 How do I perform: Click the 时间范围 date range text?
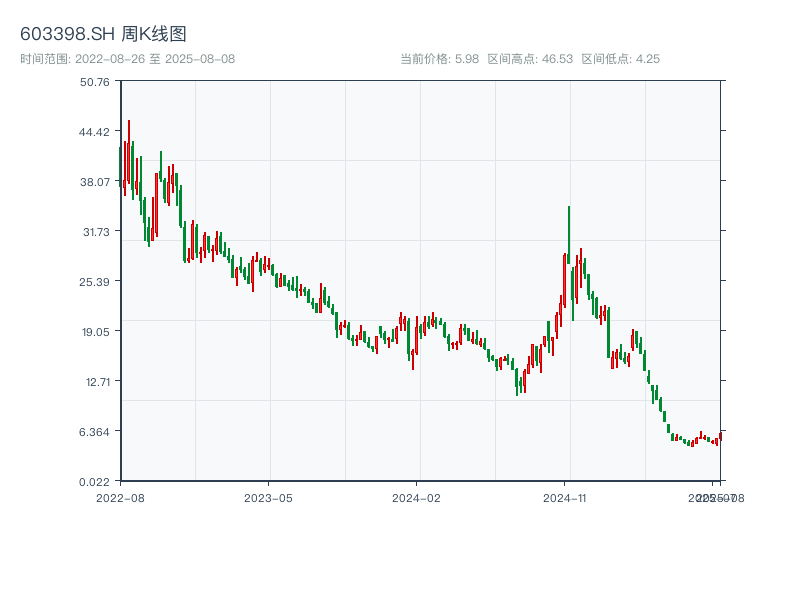127,59
